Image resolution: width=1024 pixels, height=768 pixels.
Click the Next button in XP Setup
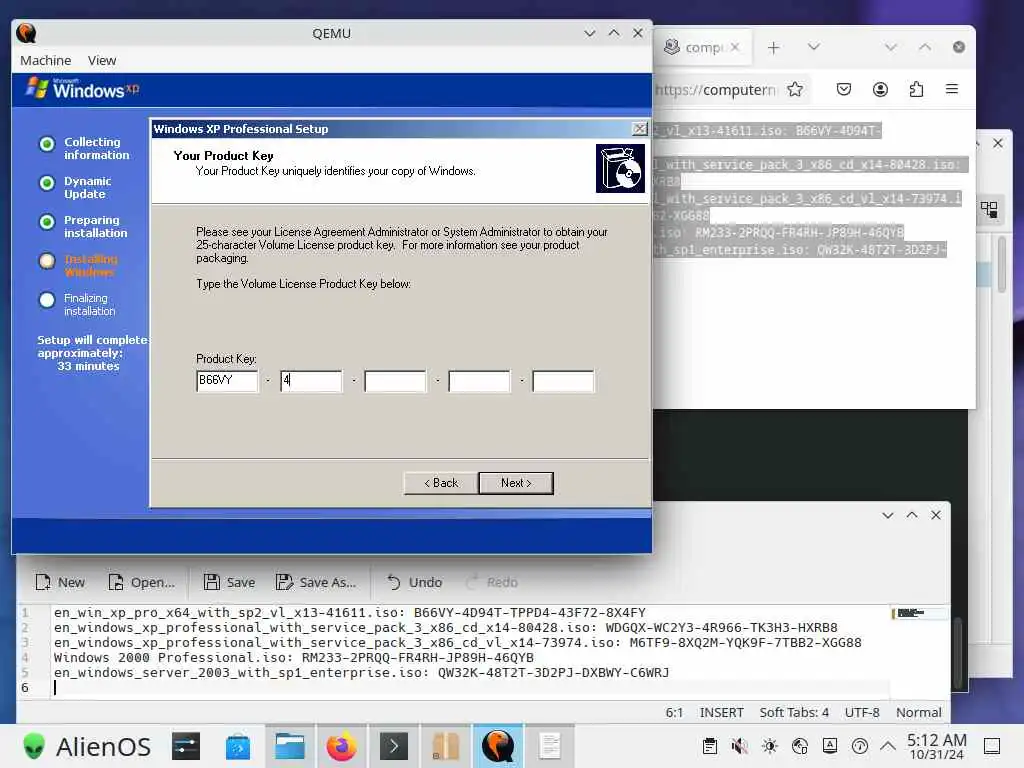point(516,483)
